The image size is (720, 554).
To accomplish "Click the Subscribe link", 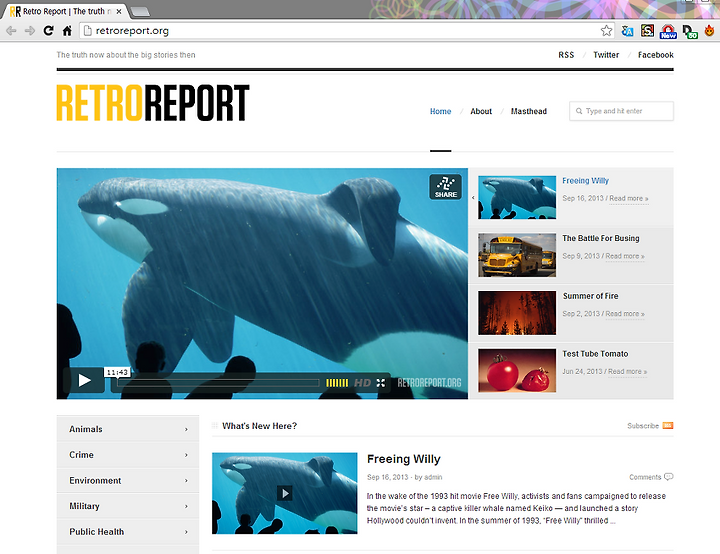I will pyautogui.click(x=643, y=426).
